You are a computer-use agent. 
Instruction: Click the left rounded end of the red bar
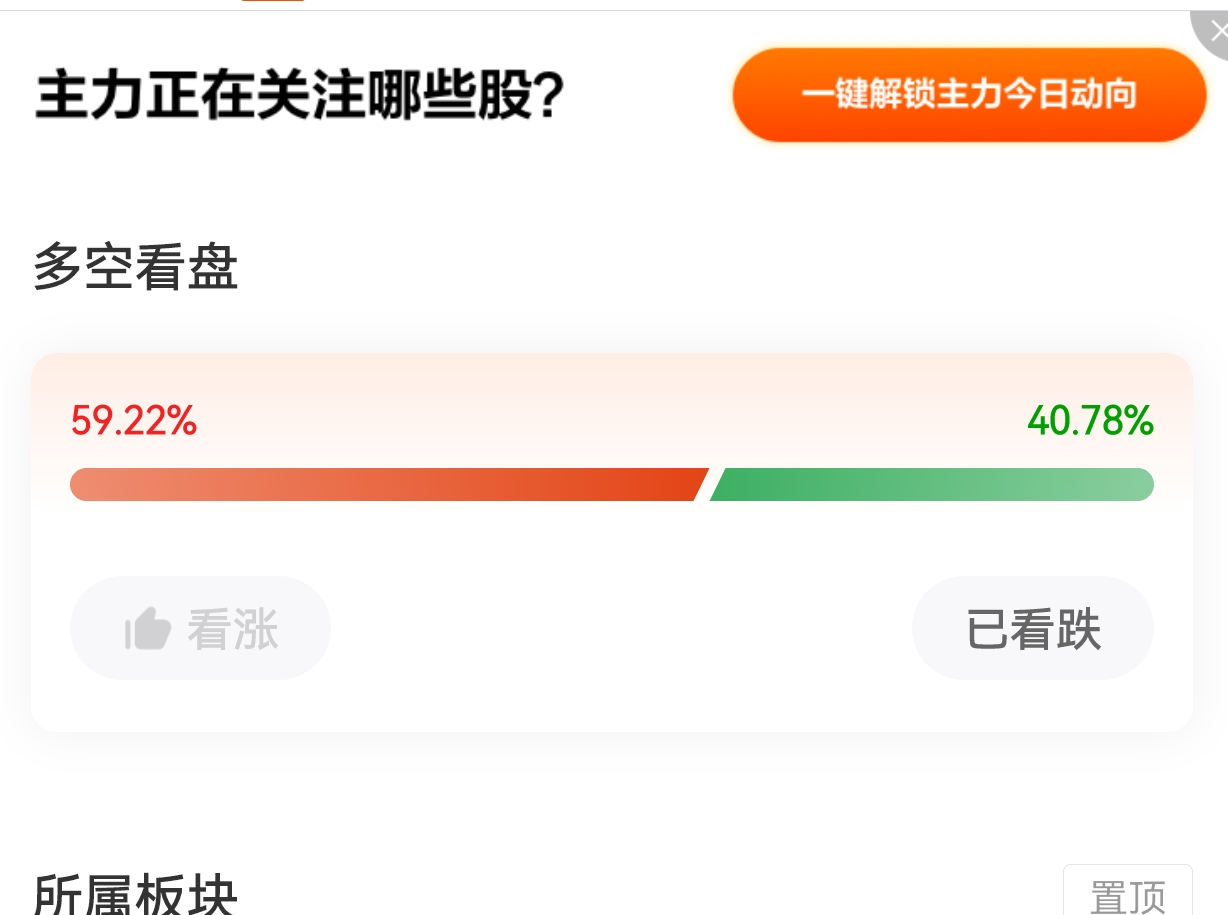(x=80, y=484)
